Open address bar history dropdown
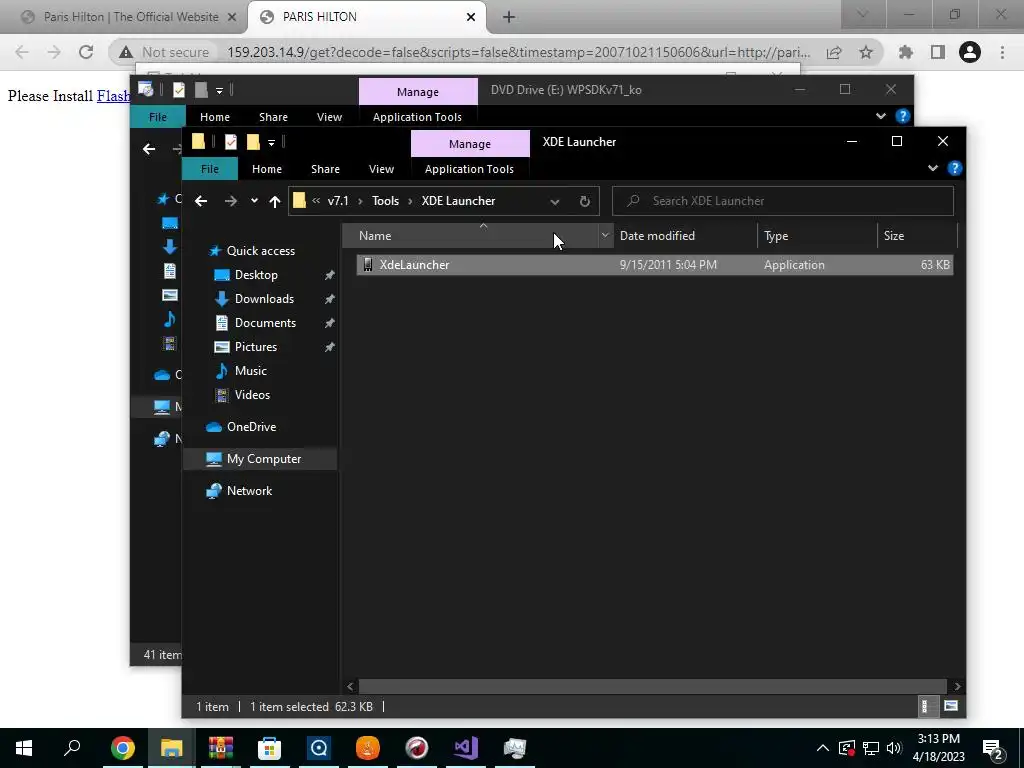Viewport: 1024px width, 768px height. [554, 201]
